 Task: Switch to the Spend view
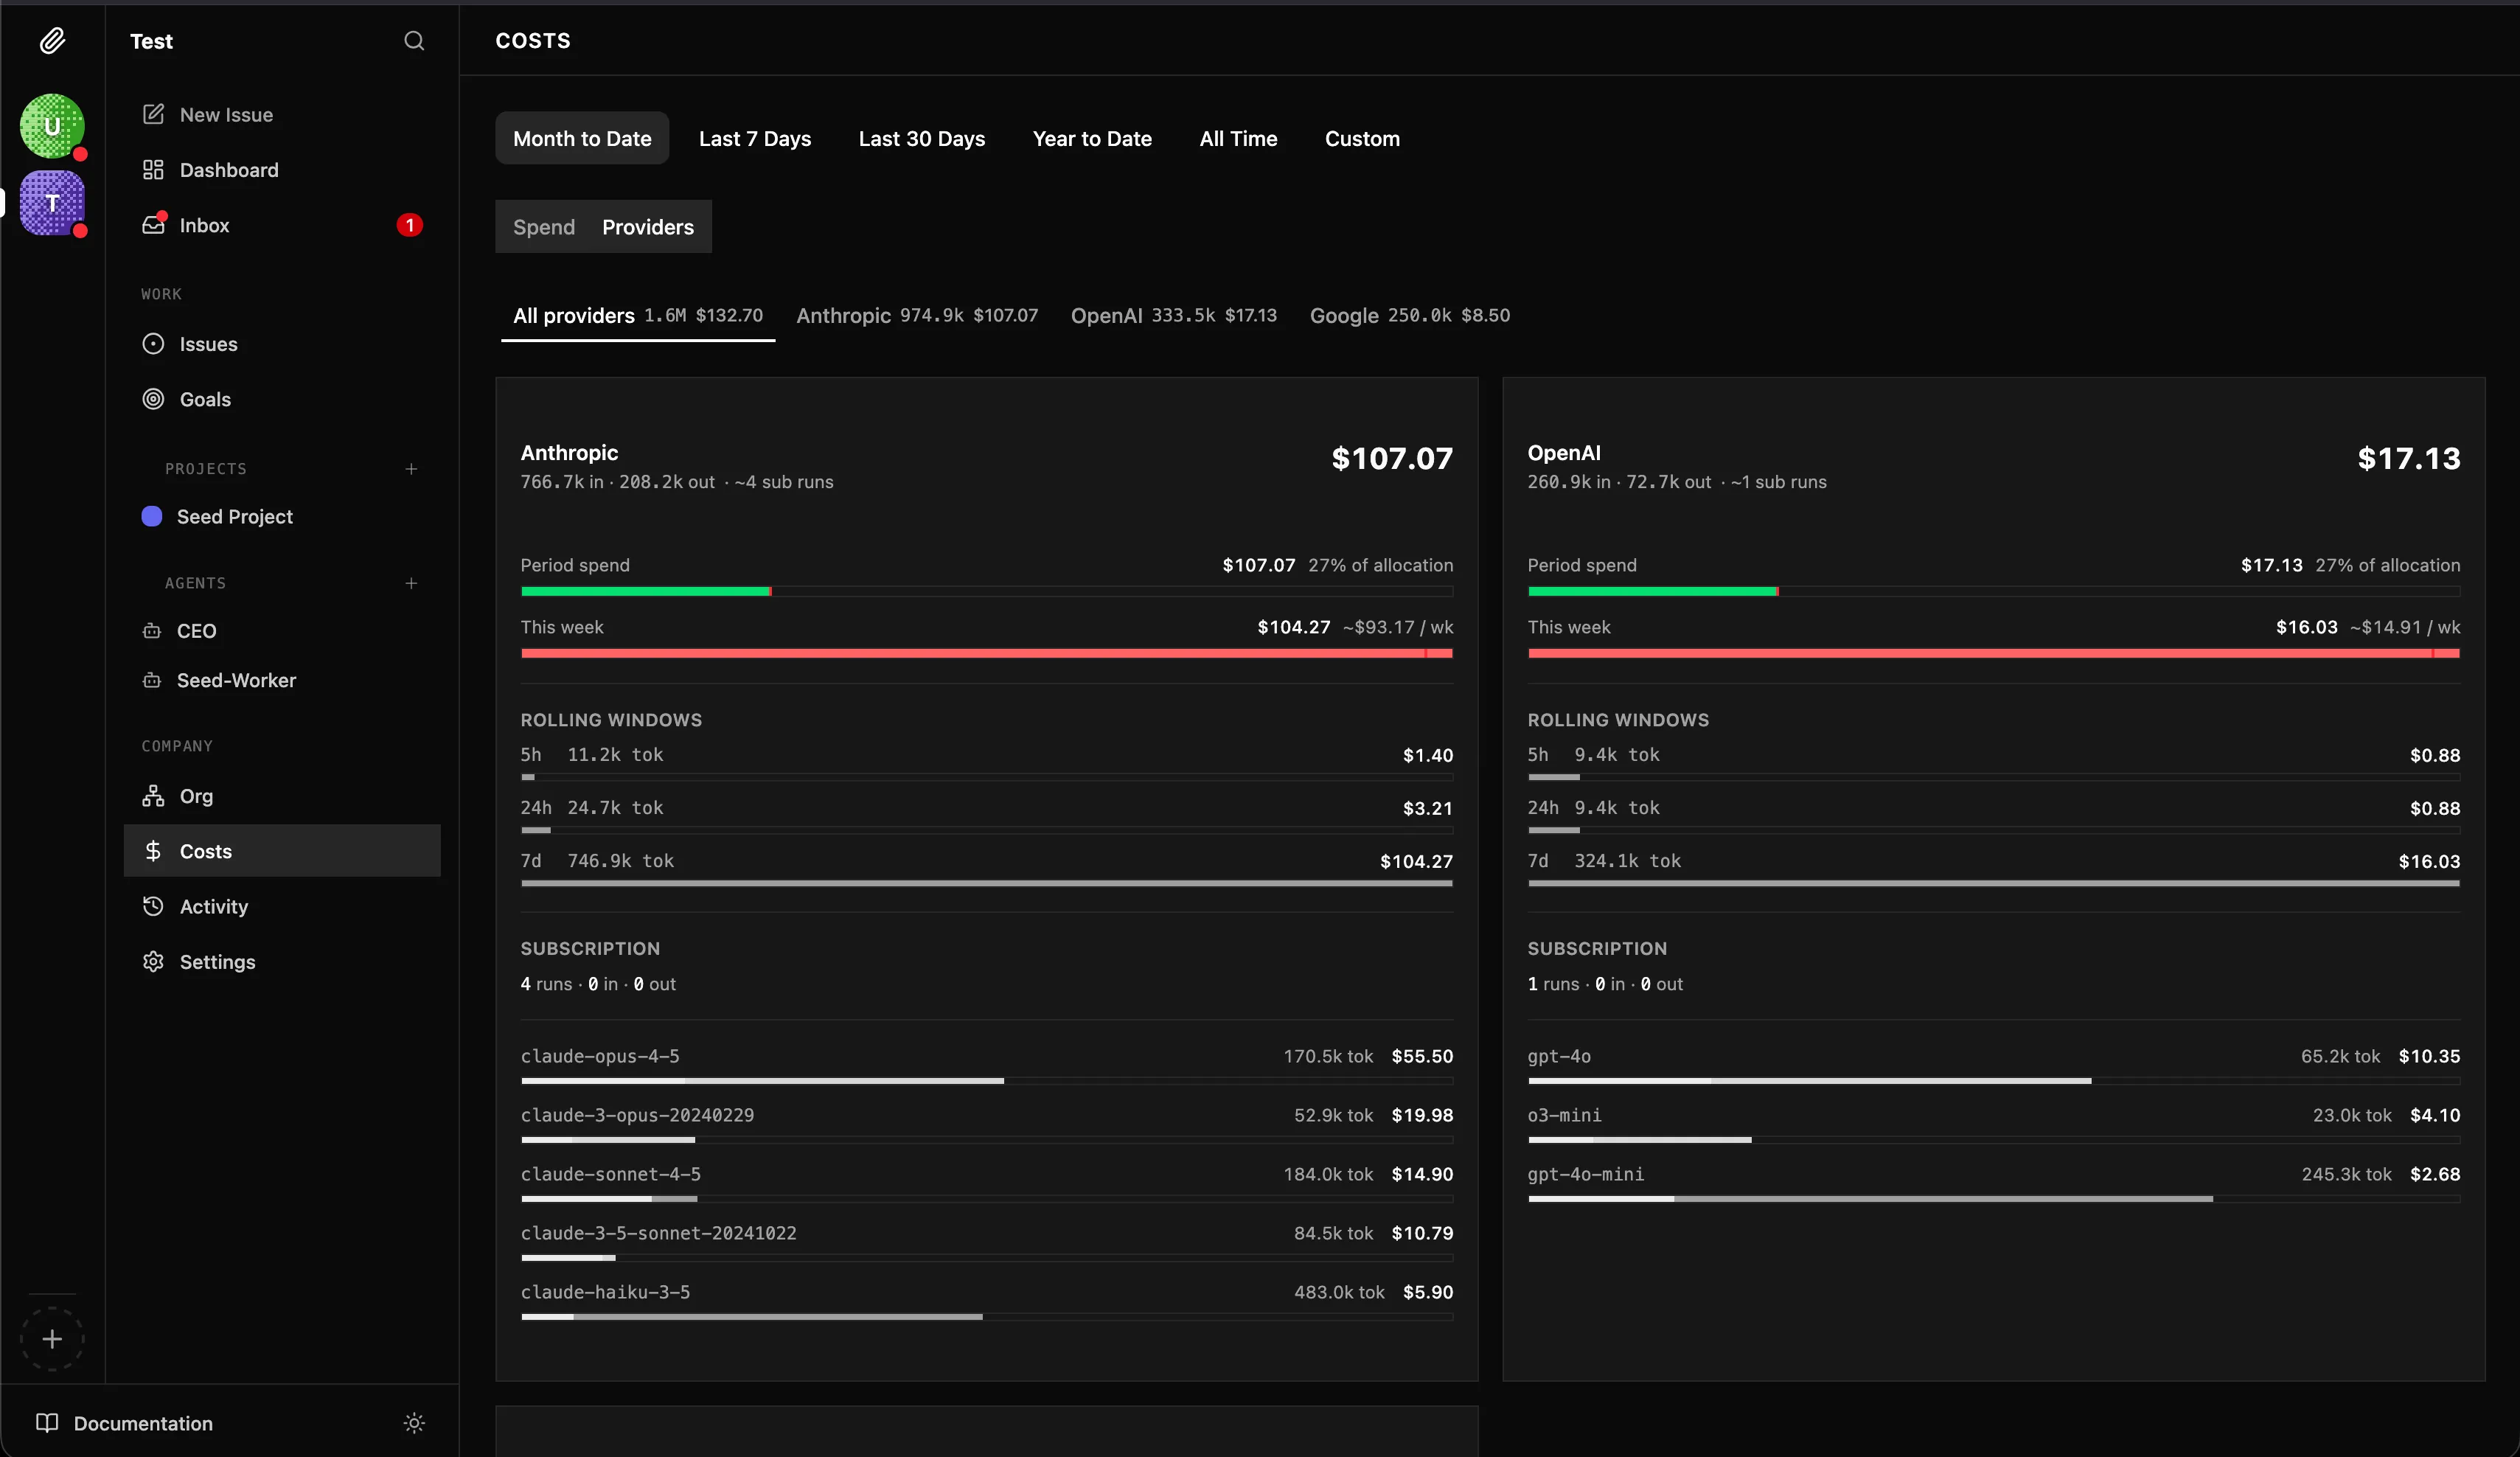pyautogui.click(x=544, y=227)
